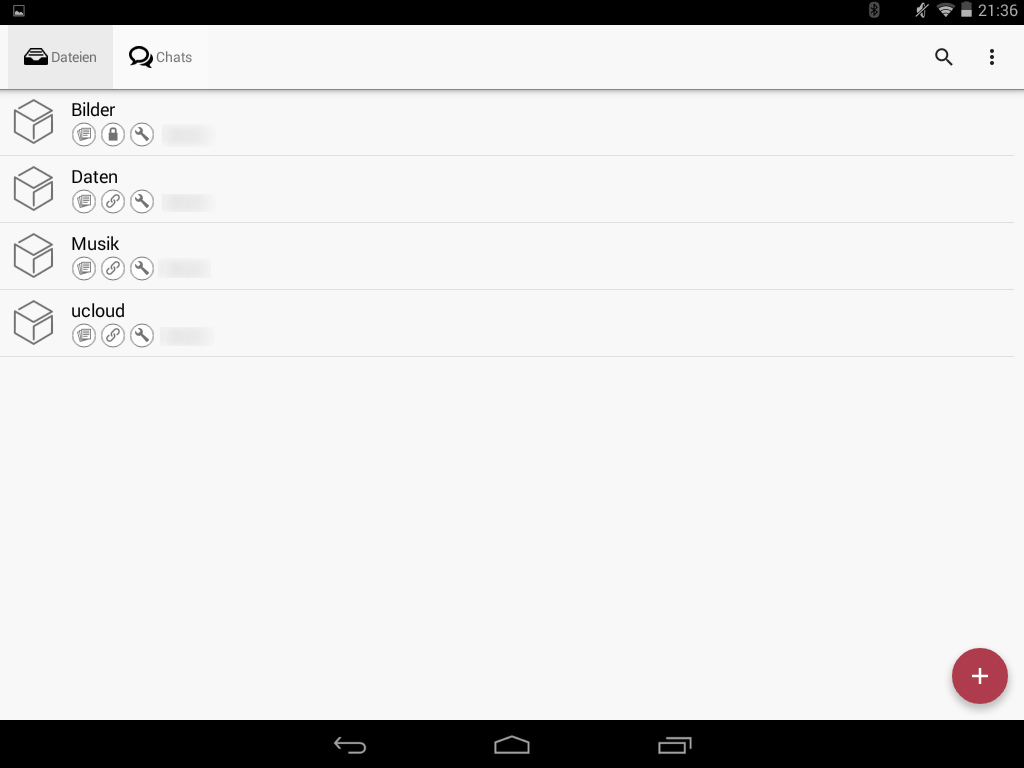The image size is (1024, 768).
Task: Tap the red plus add button
Action: [979, 676]
